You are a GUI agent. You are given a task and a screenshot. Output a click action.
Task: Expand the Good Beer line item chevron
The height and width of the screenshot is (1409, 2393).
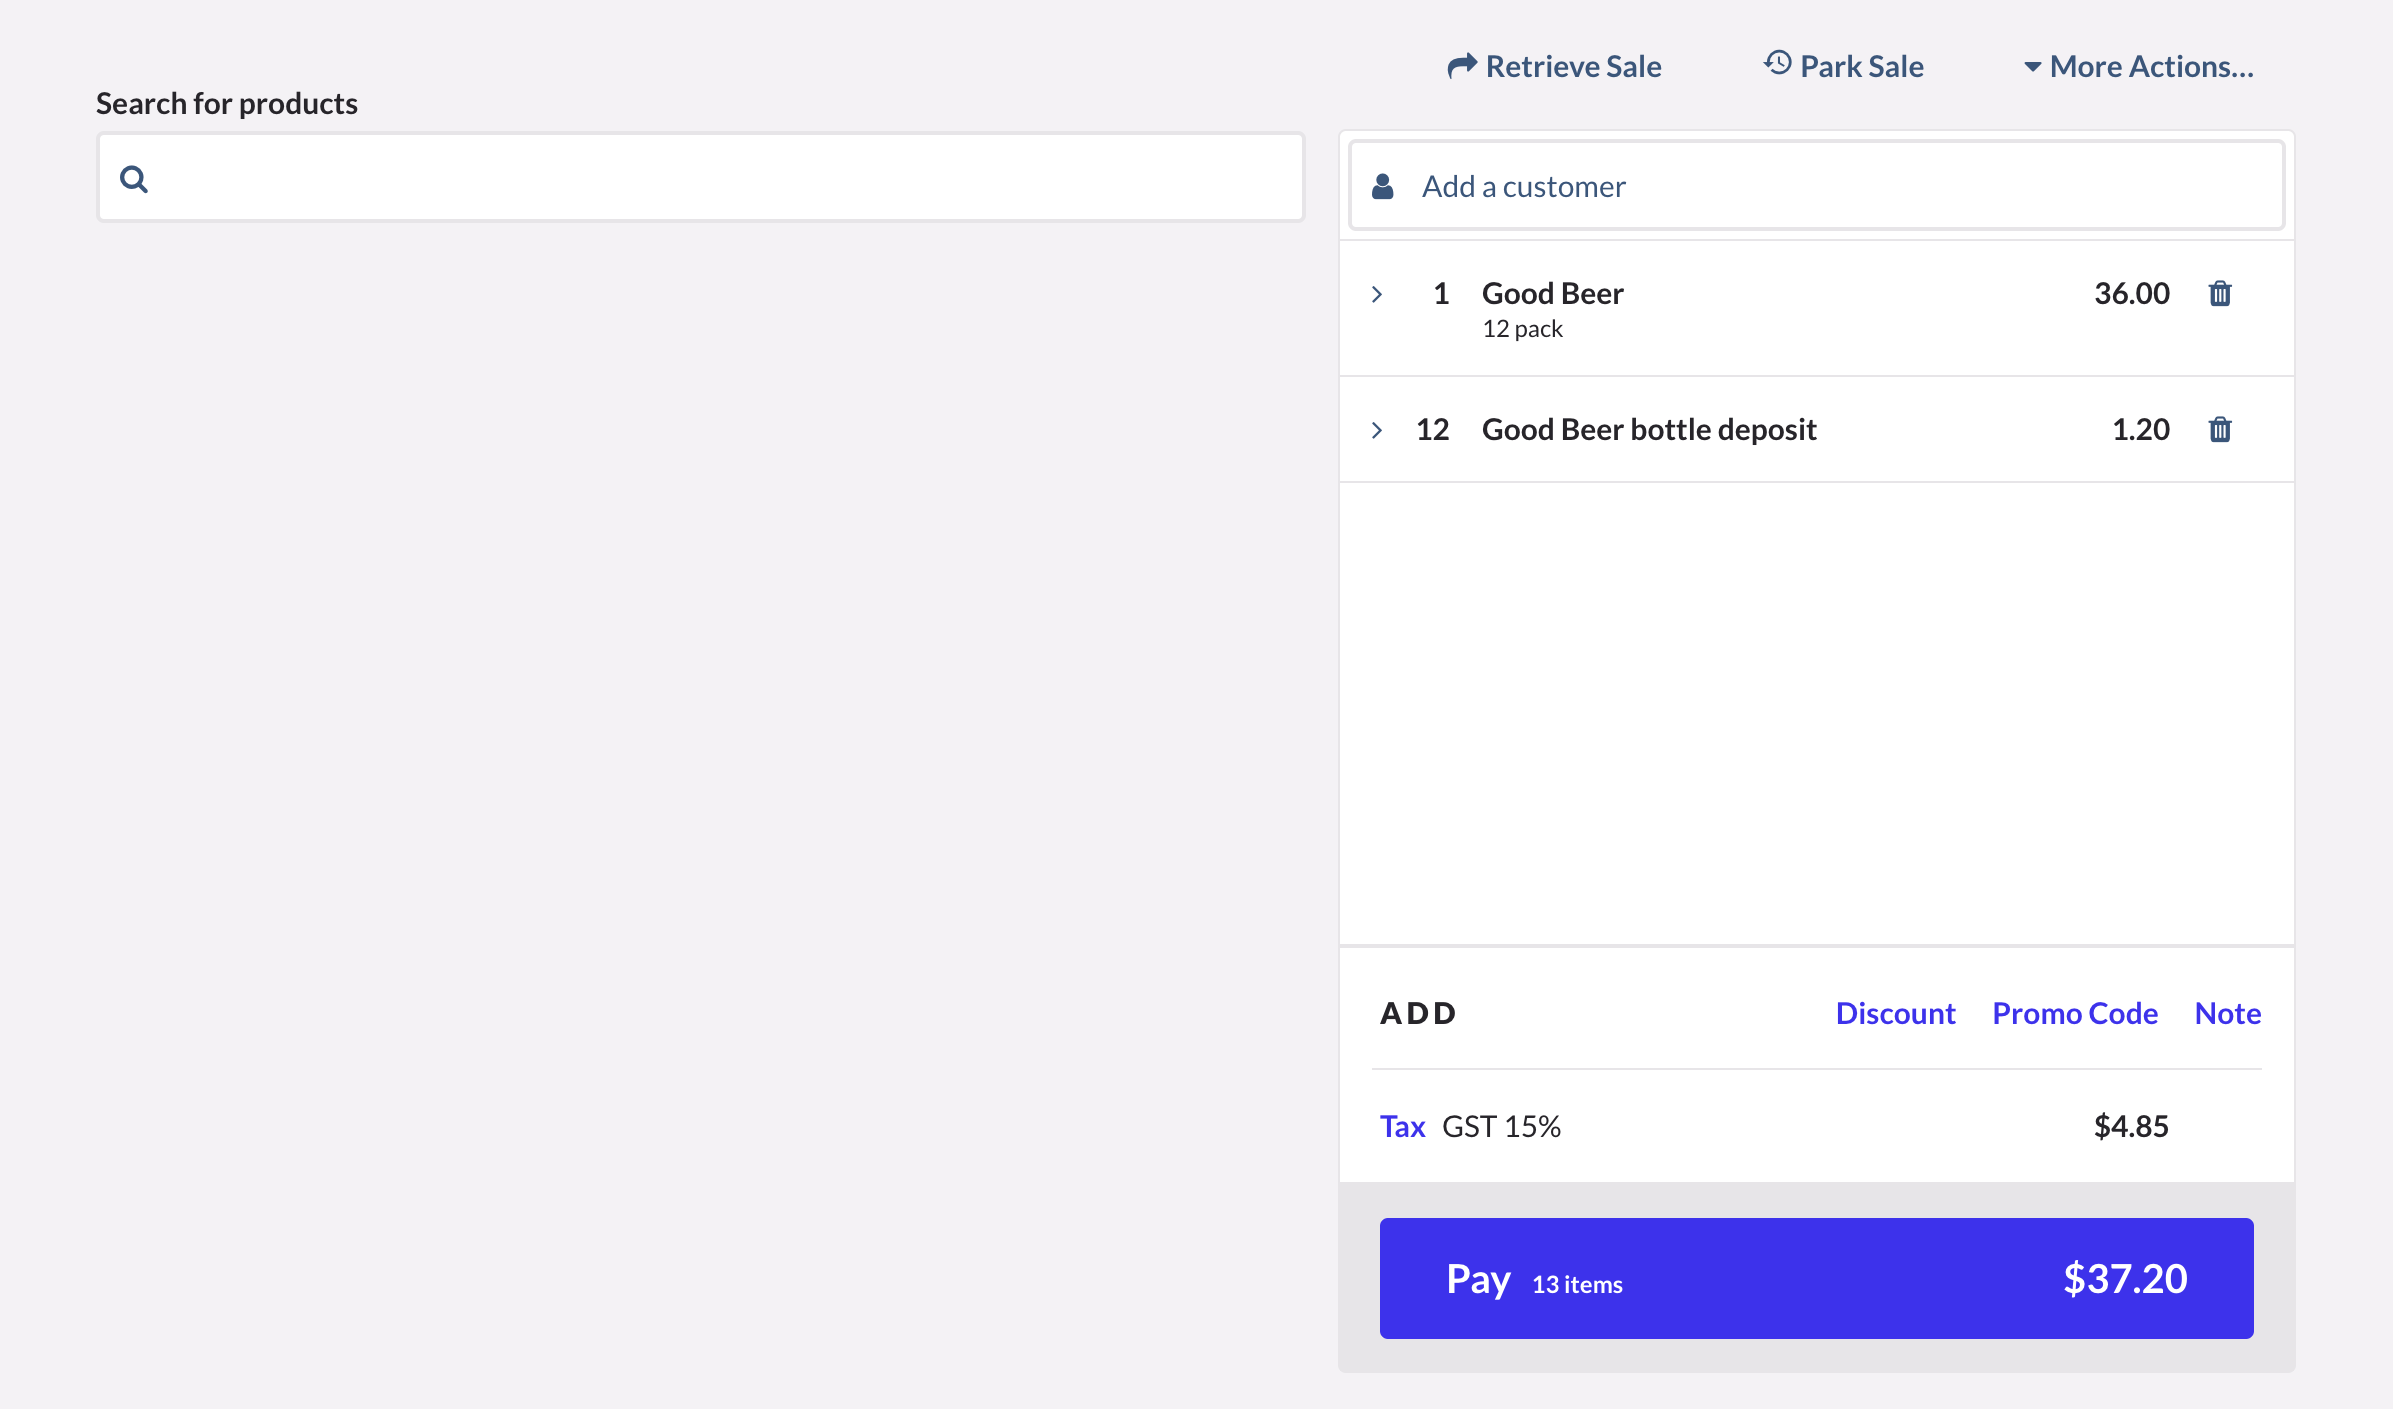click(x=1377, y=294)
